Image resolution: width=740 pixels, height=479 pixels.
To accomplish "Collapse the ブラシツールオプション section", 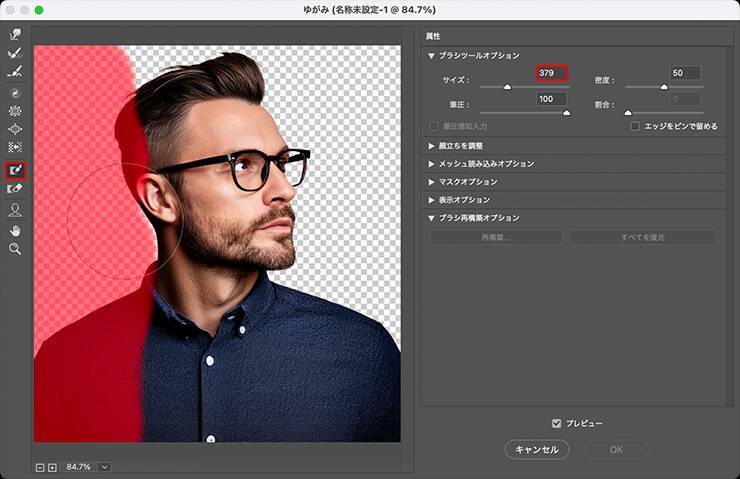I will pos(431,56).
